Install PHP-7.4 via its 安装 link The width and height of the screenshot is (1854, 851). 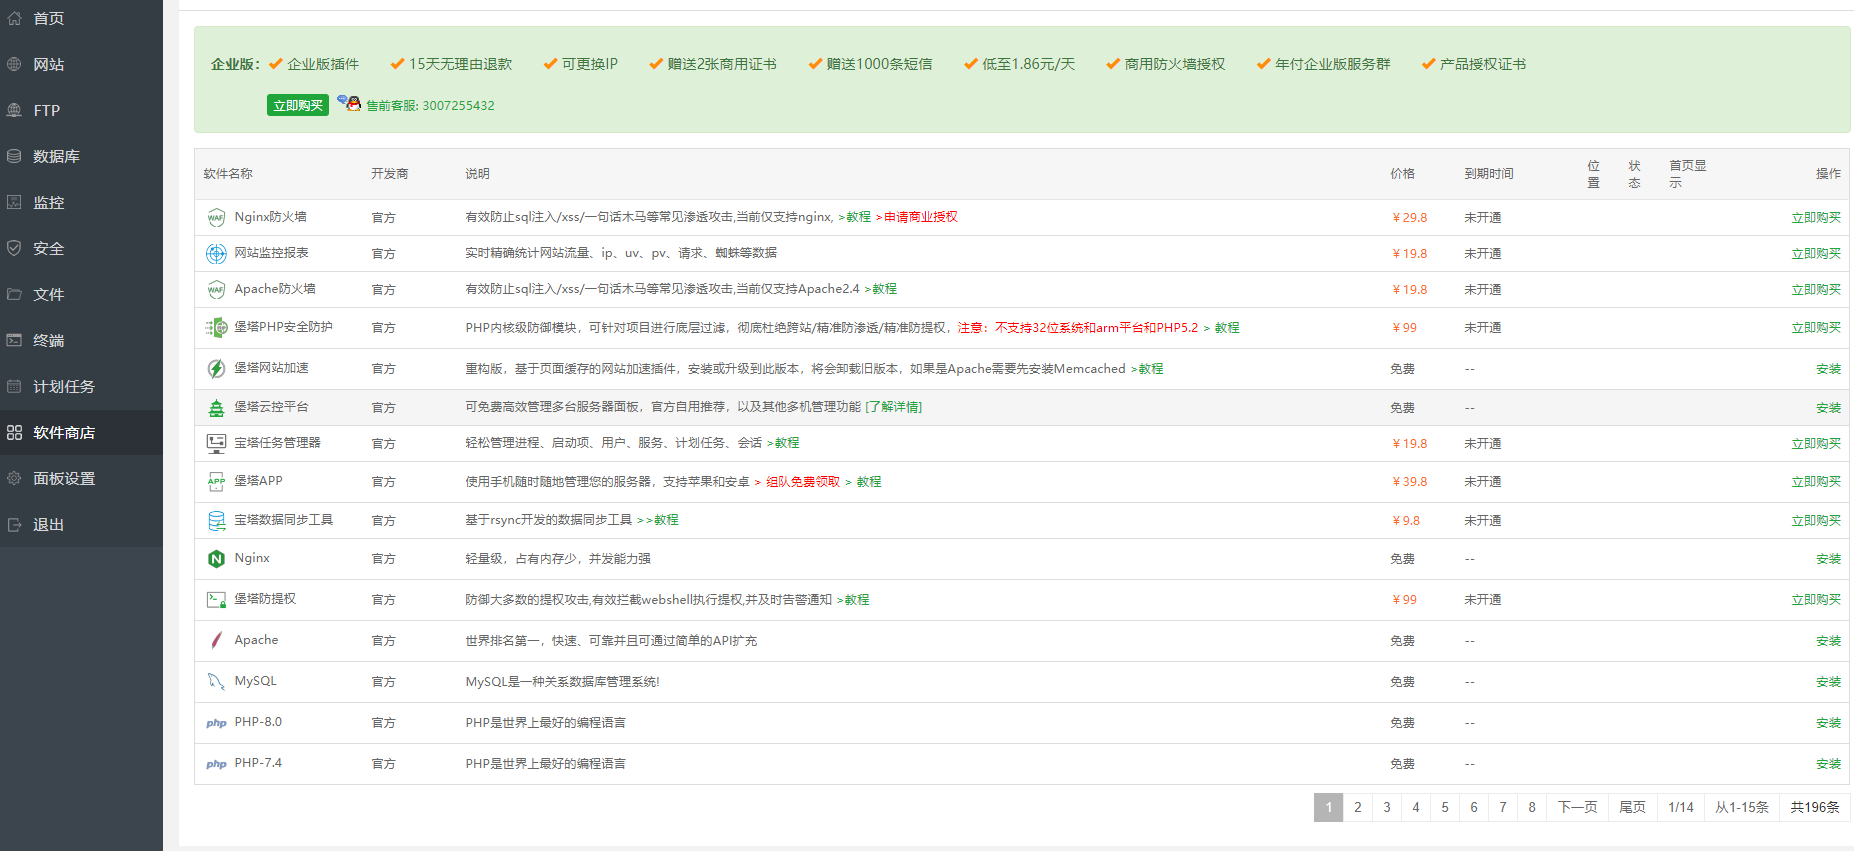click(1829, 764)
